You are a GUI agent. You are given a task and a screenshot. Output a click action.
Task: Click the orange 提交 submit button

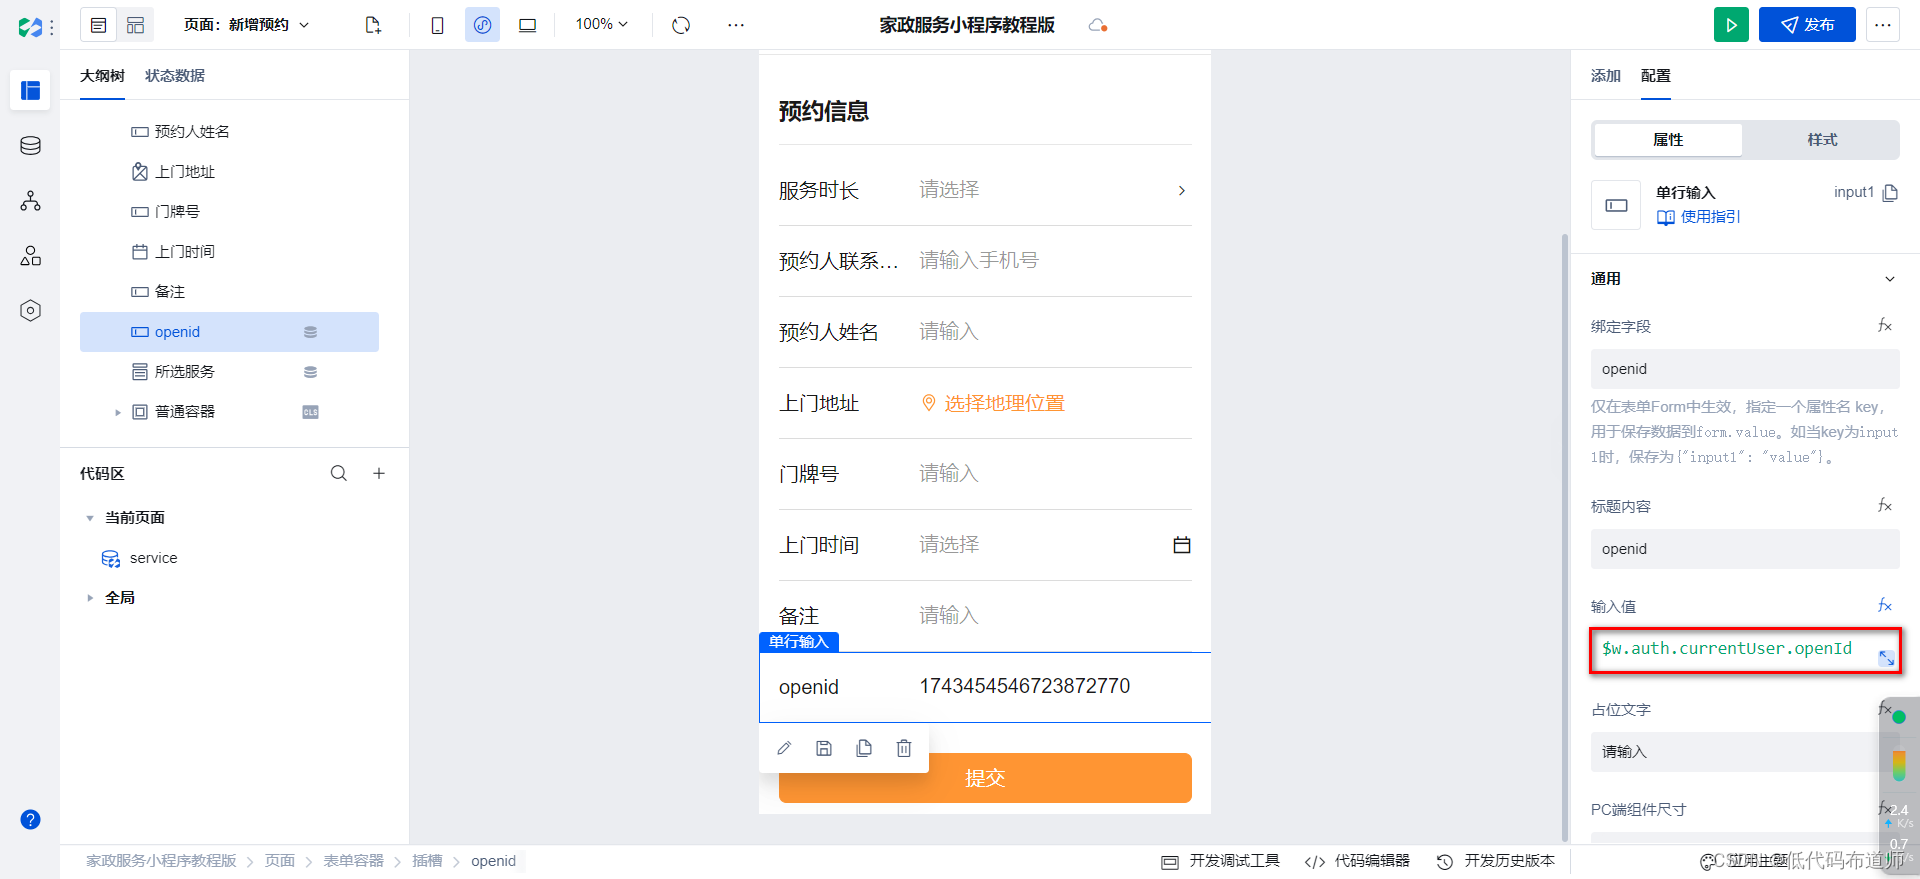[985, 778]
